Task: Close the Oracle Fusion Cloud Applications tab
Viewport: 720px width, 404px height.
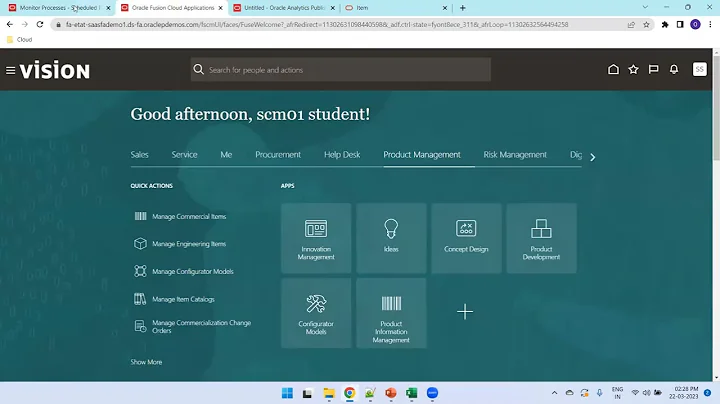Action: [220, 8]
